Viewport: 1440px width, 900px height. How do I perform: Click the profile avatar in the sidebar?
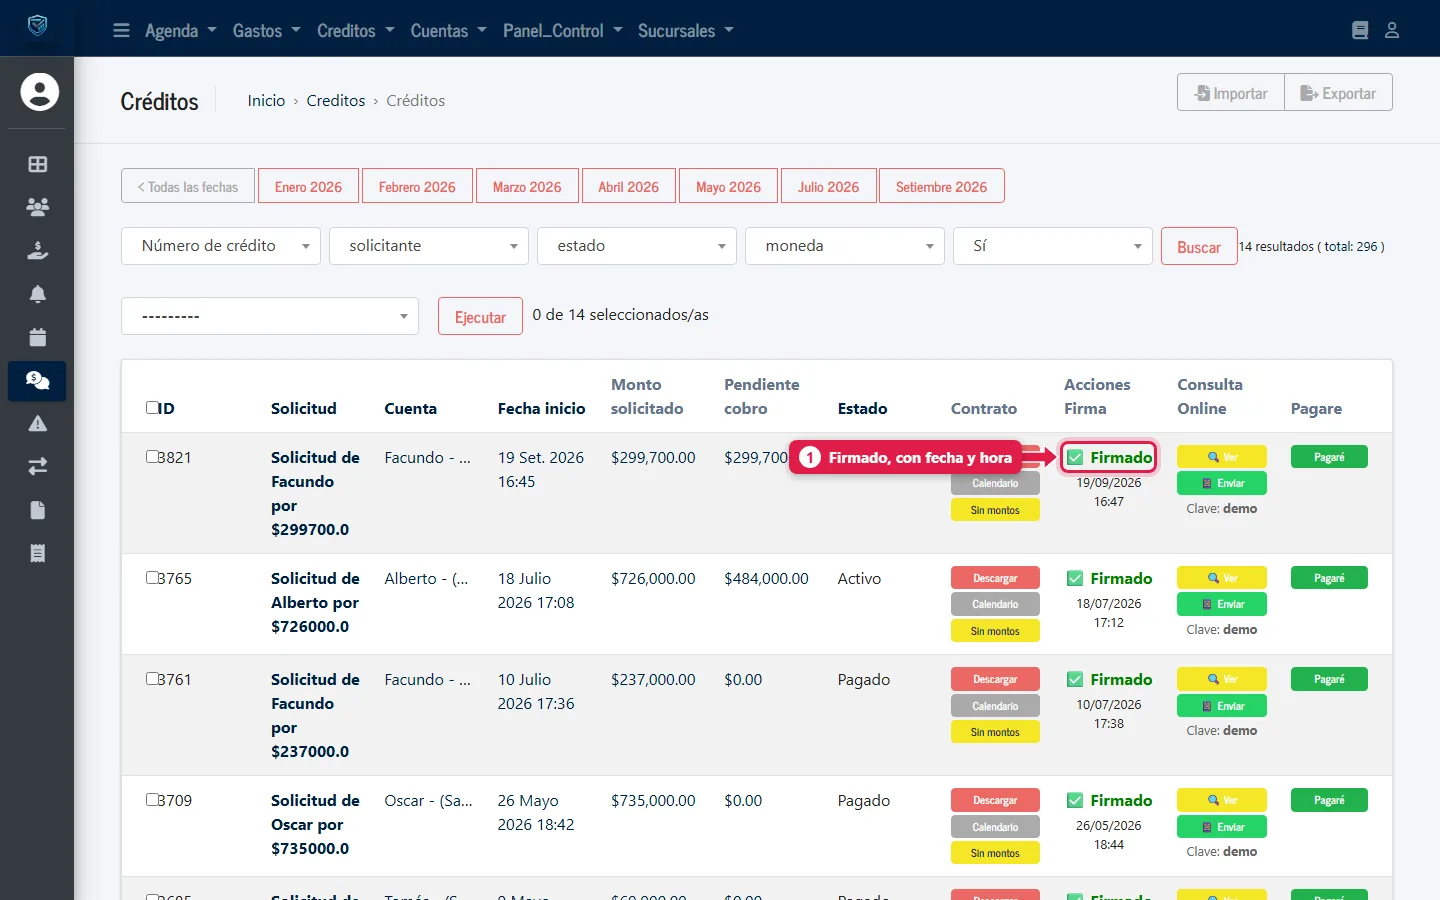pyautogui.click(x=39, y=92)
